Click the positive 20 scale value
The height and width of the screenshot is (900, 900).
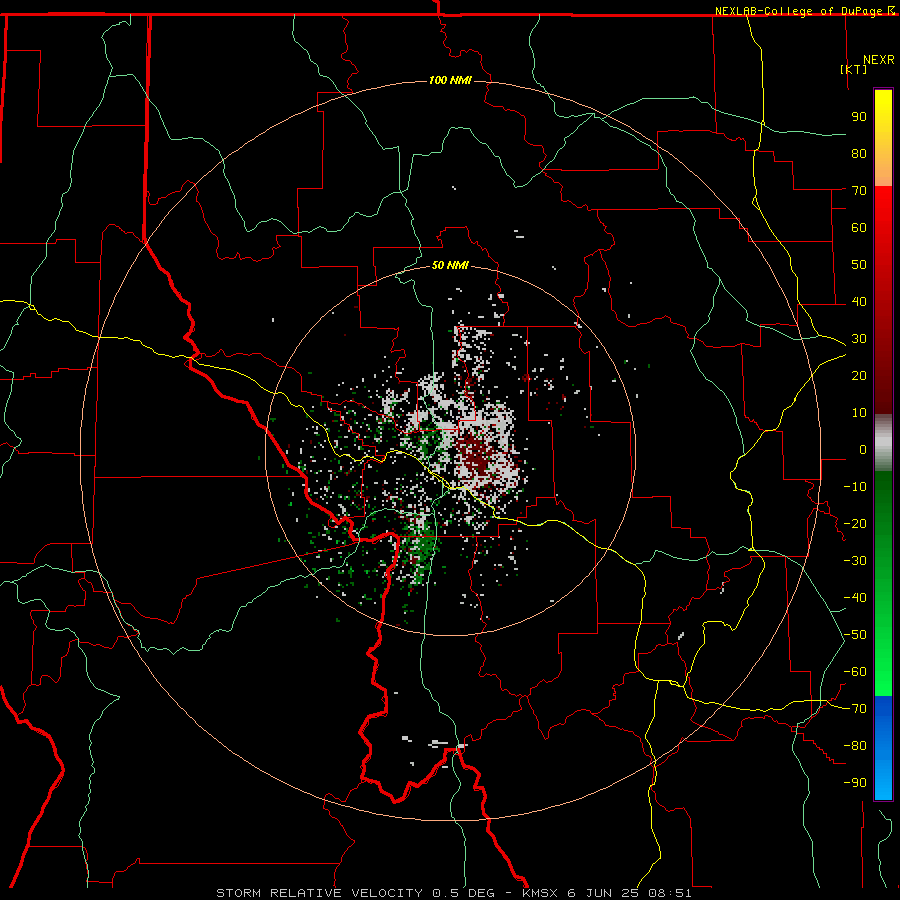pyautogui.click(x=859, y=375)
